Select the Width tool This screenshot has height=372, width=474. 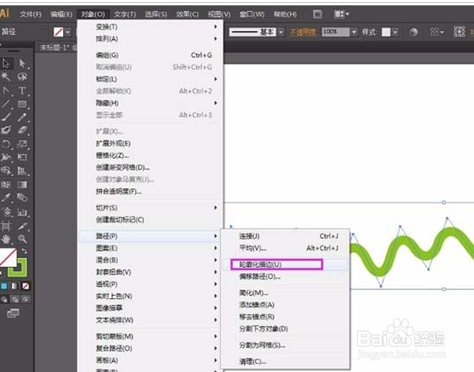click(6, 157)
